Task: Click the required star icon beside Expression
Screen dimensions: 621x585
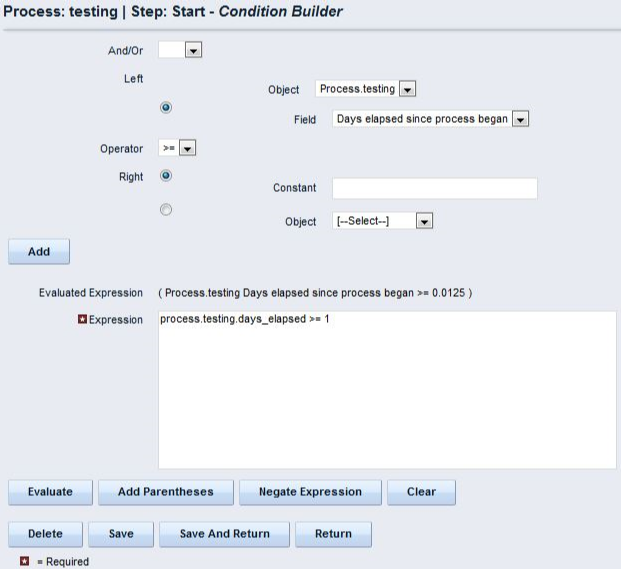Action: coord(83,320)
